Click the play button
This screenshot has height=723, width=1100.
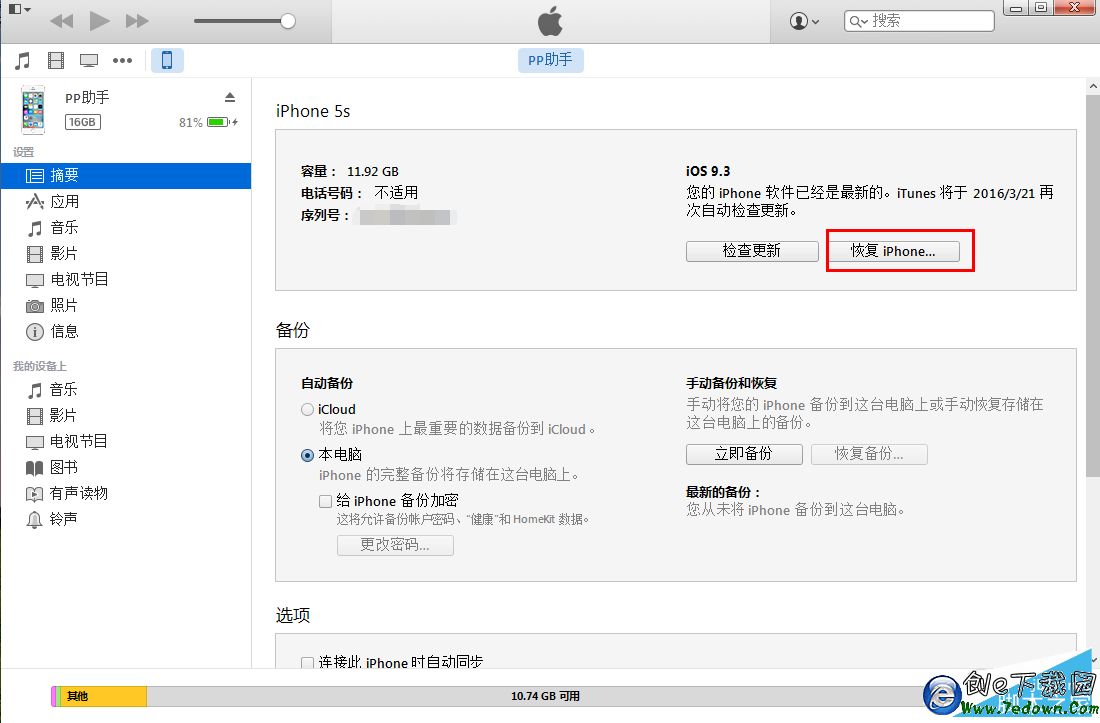pos(99,21)
